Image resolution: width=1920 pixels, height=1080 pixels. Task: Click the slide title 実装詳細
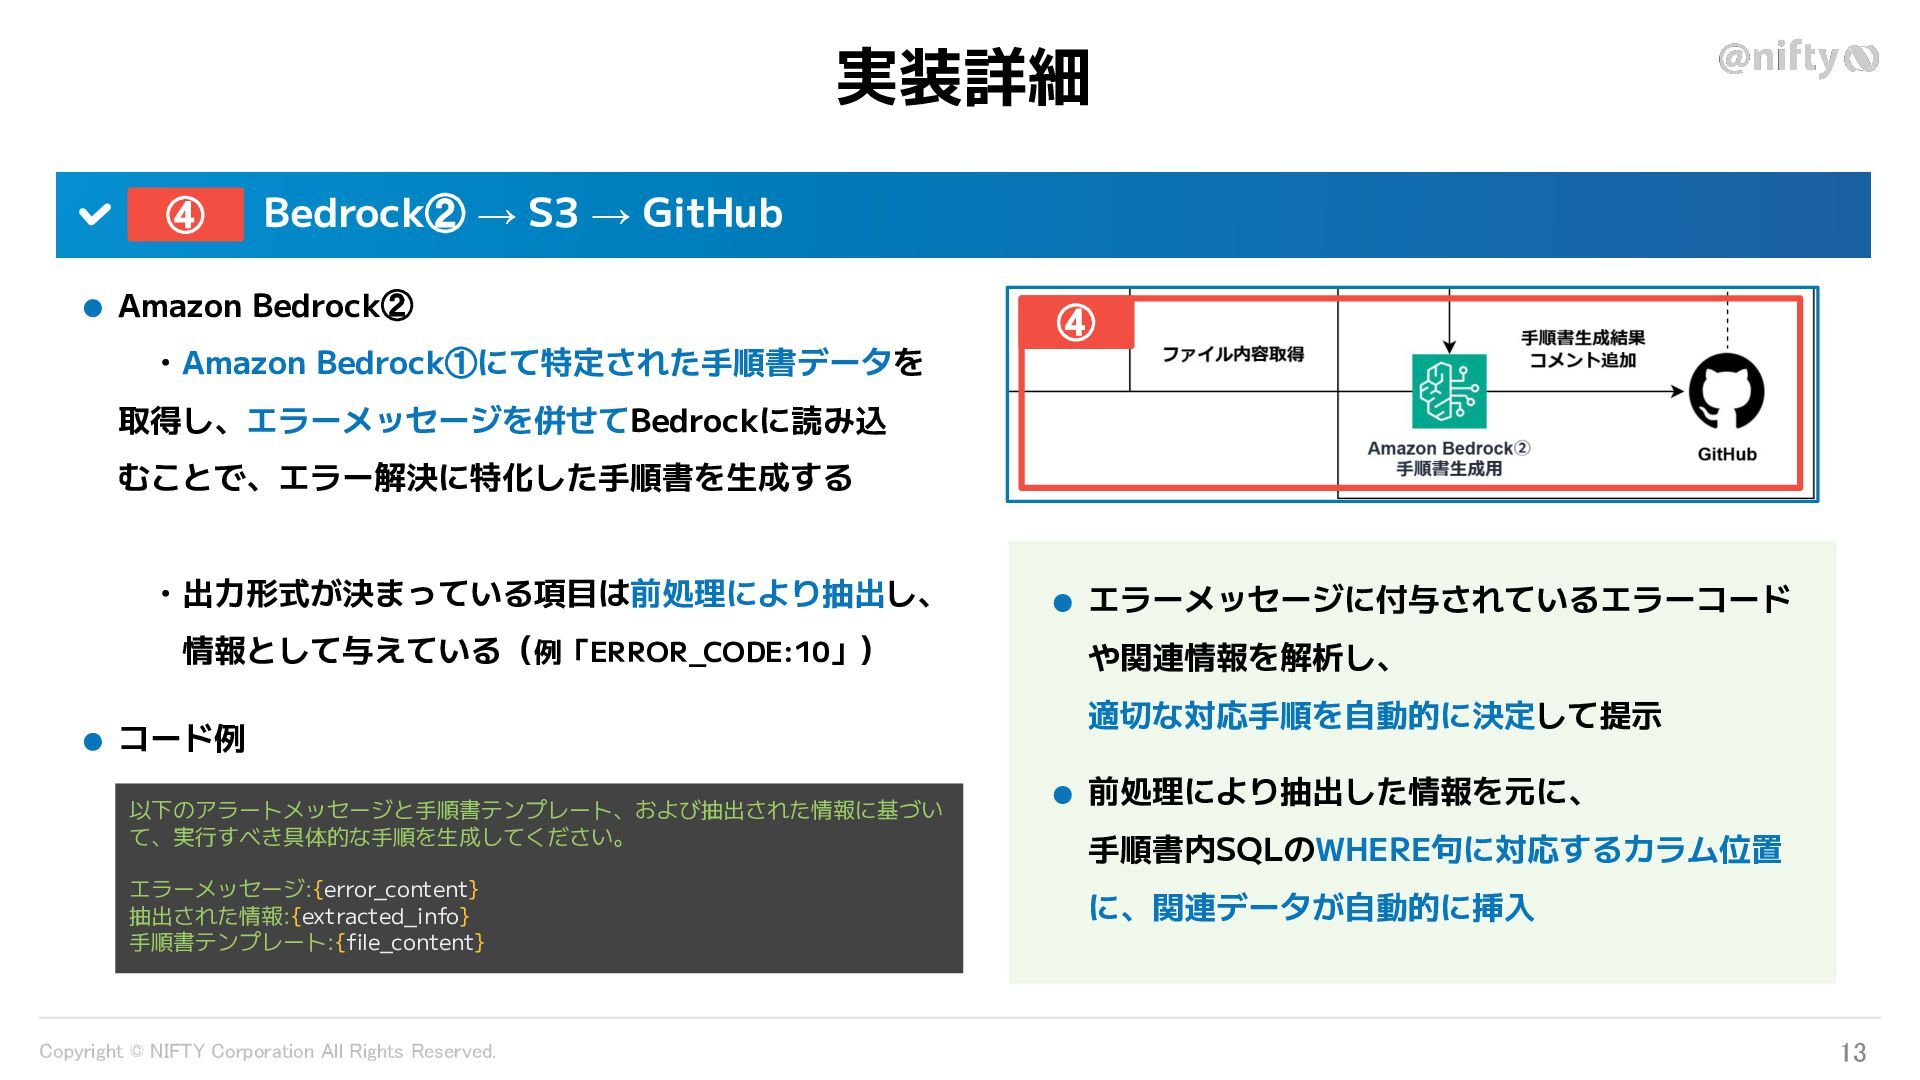(x=961, y=78)
